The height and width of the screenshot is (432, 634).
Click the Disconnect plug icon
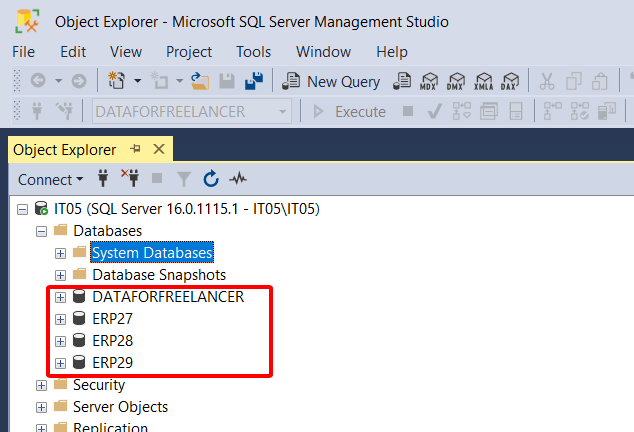[130, 179]
